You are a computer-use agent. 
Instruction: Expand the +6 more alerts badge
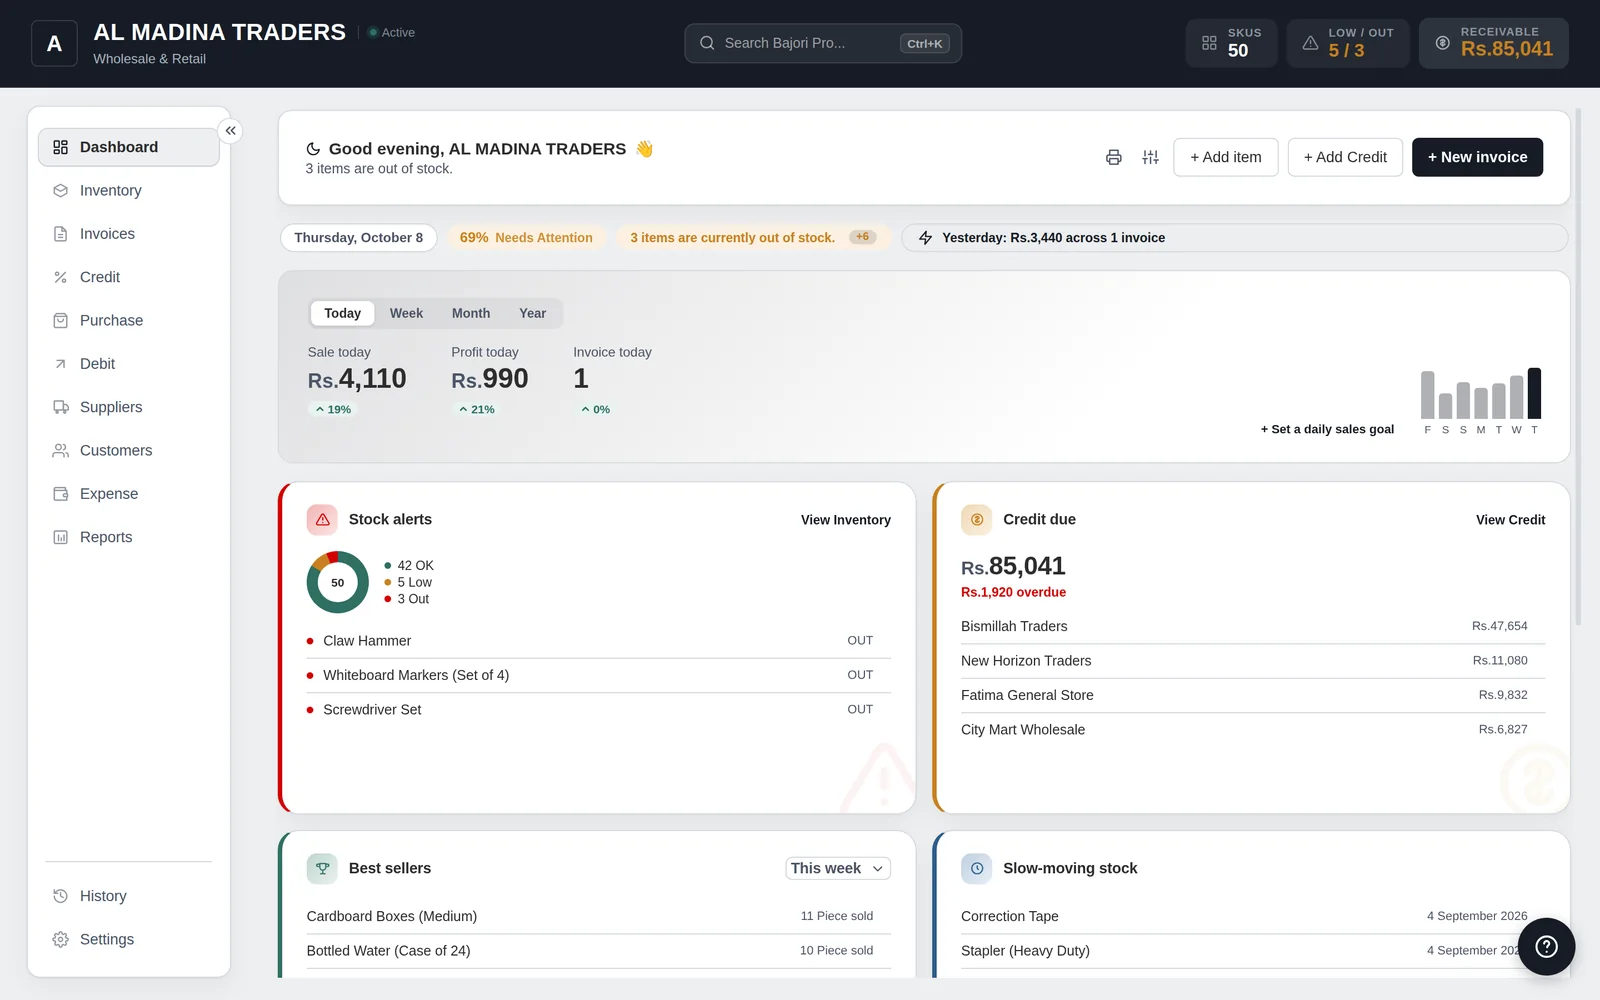pos(862,237)
